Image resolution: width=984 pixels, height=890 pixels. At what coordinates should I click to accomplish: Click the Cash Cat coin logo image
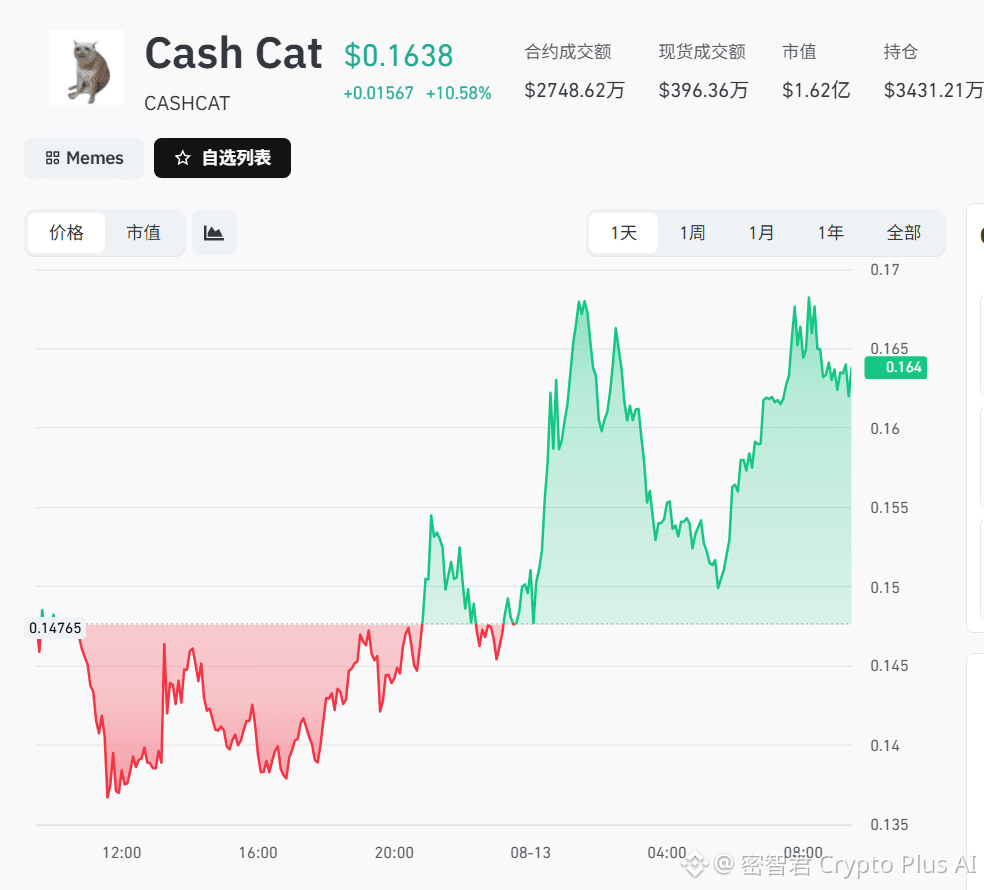[87, 68]
